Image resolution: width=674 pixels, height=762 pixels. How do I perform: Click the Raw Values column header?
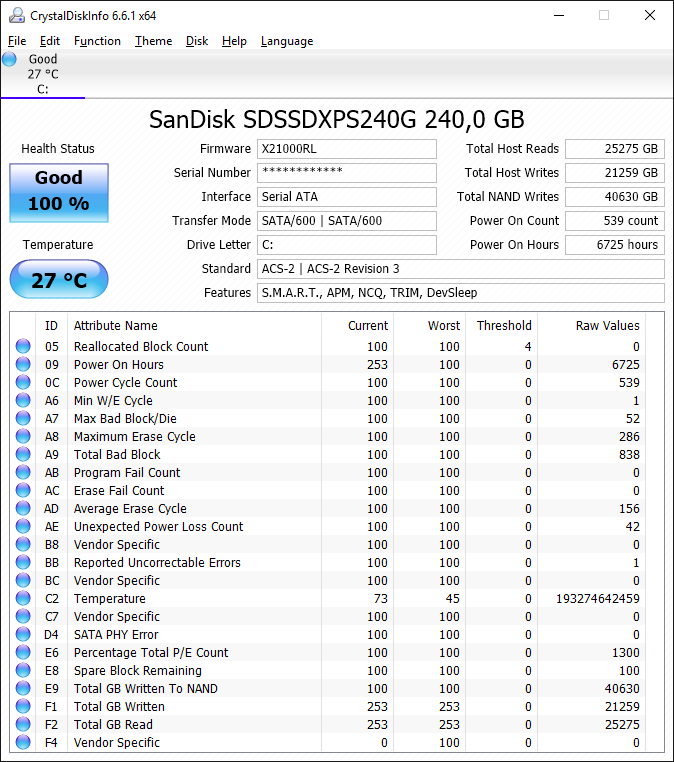[x=591, y=326]
